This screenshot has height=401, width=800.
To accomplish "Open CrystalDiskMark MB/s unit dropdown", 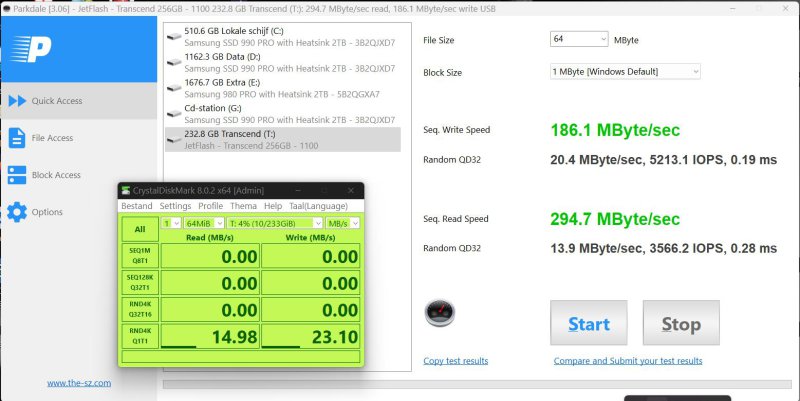I will [x=343, y=223].
